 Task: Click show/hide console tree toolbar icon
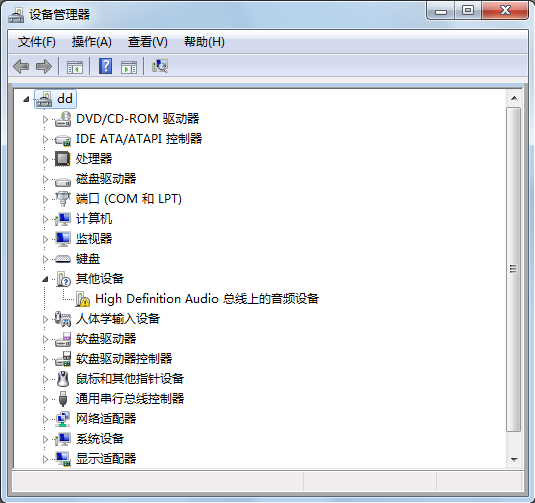pyautogui.click(x=75, y=67)
